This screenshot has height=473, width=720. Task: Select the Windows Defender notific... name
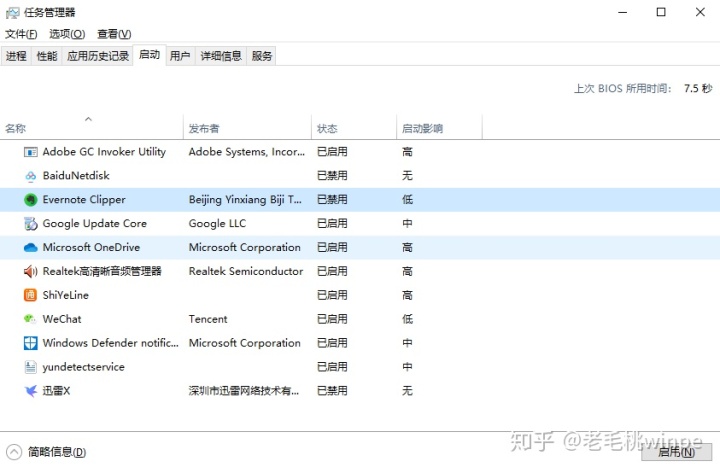[x=111, y=343]
